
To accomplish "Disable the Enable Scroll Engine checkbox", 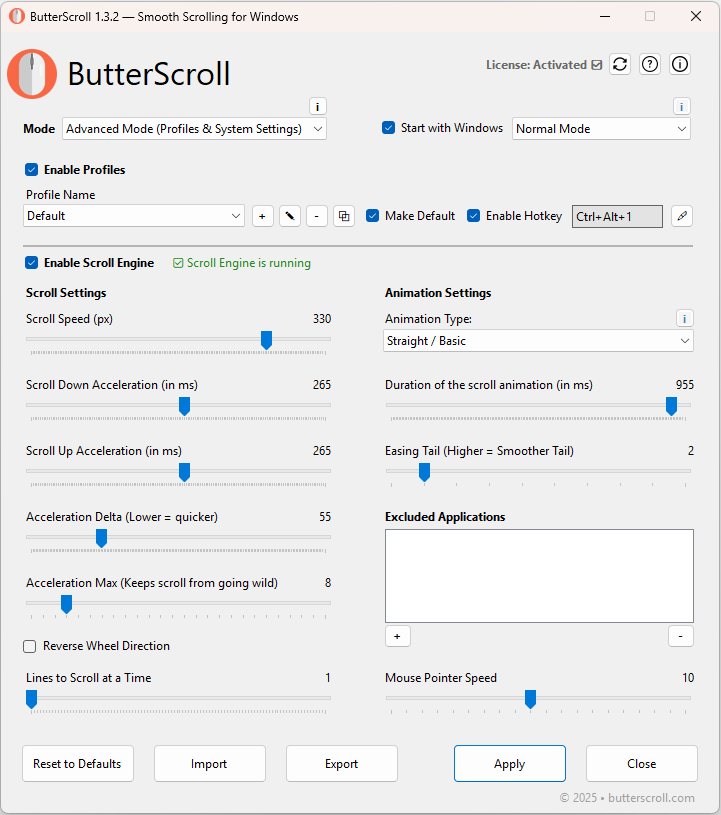I will pos(32,262).
